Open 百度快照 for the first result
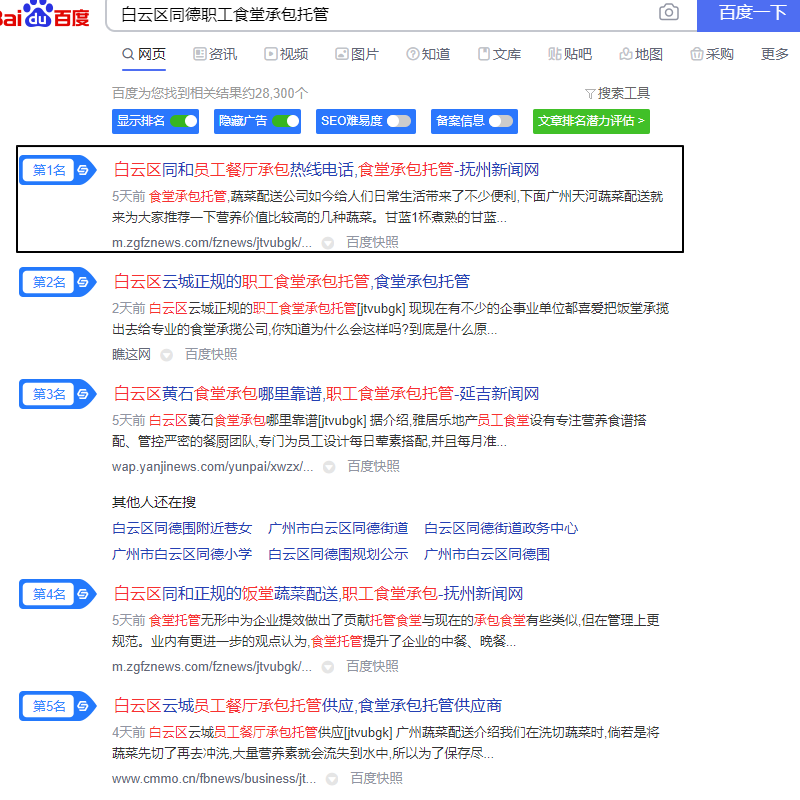Screen dimensions: 800x800 [372, 242]
